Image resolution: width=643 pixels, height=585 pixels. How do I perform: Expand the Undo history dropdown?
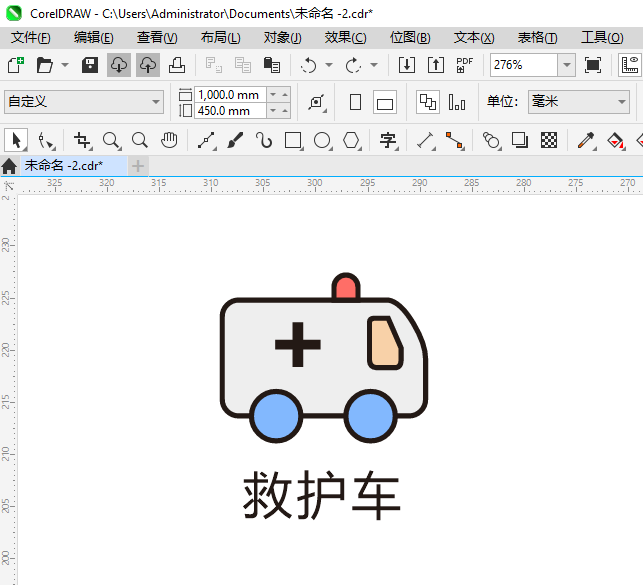point(329,65)
